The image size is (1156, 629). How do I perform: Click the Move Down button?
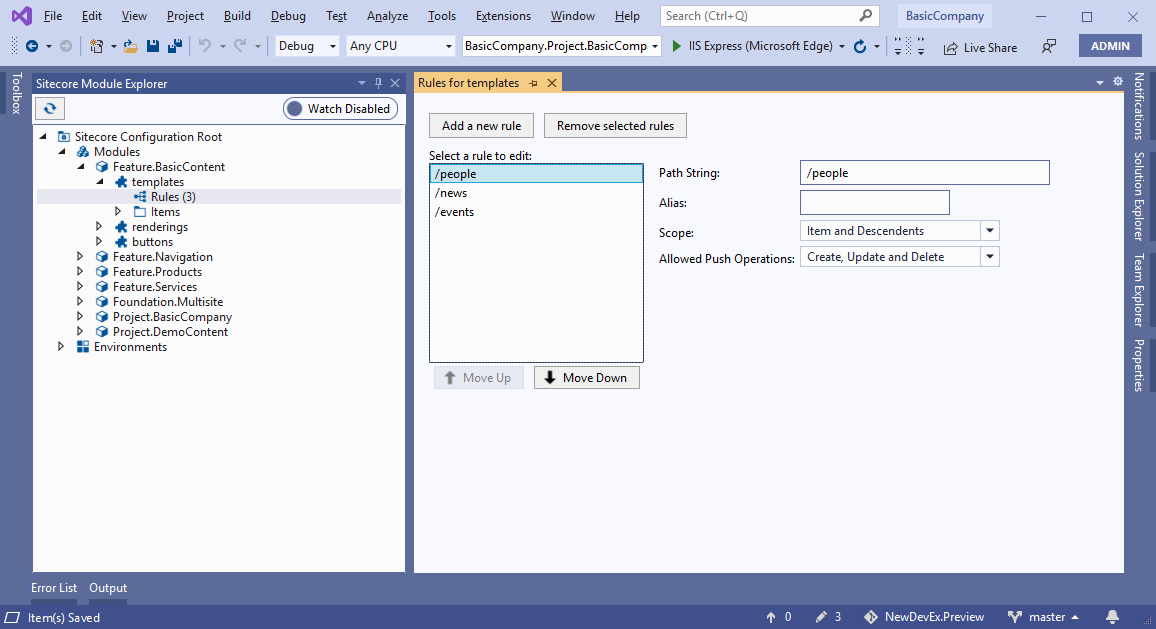(x=587, y=378)
